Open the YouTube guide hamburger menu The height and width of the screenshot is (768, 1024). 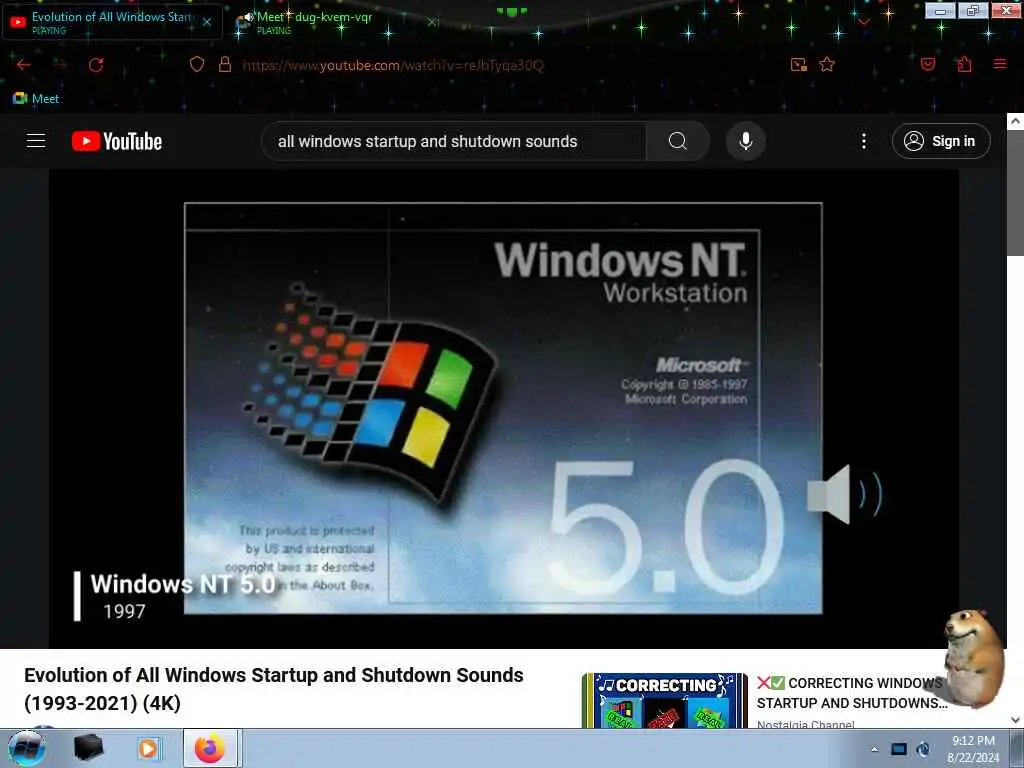pyautogui.click(x=36, y=141)
